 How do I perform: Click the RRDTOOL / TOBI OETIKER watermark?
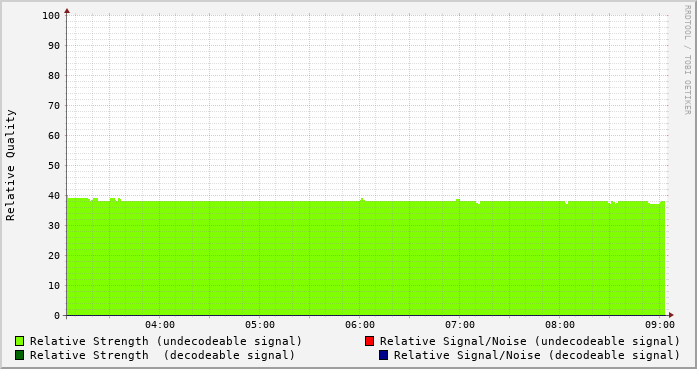pyautogui.click(x=687, y=60)
